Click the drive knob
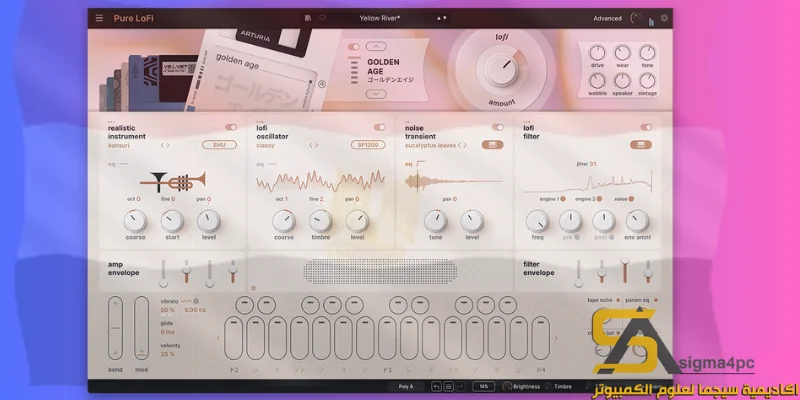800x400 pixels. click(x=597, y=53)
